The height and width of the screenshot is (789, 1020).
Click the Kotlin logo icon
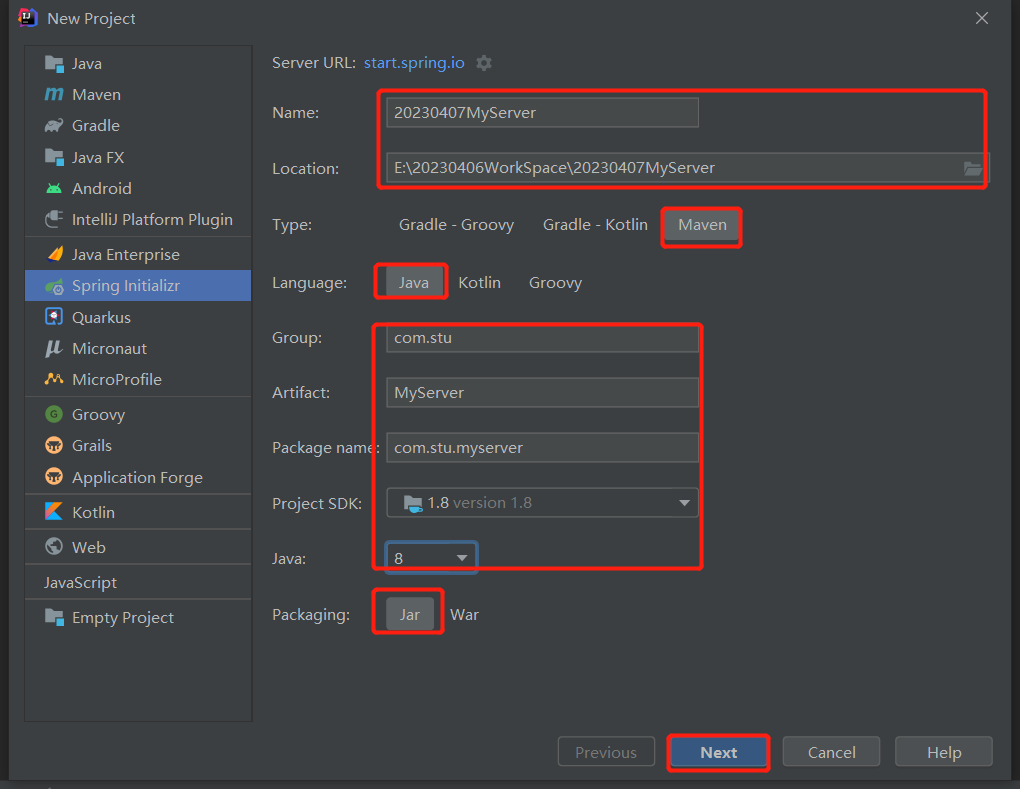[54, 512]
